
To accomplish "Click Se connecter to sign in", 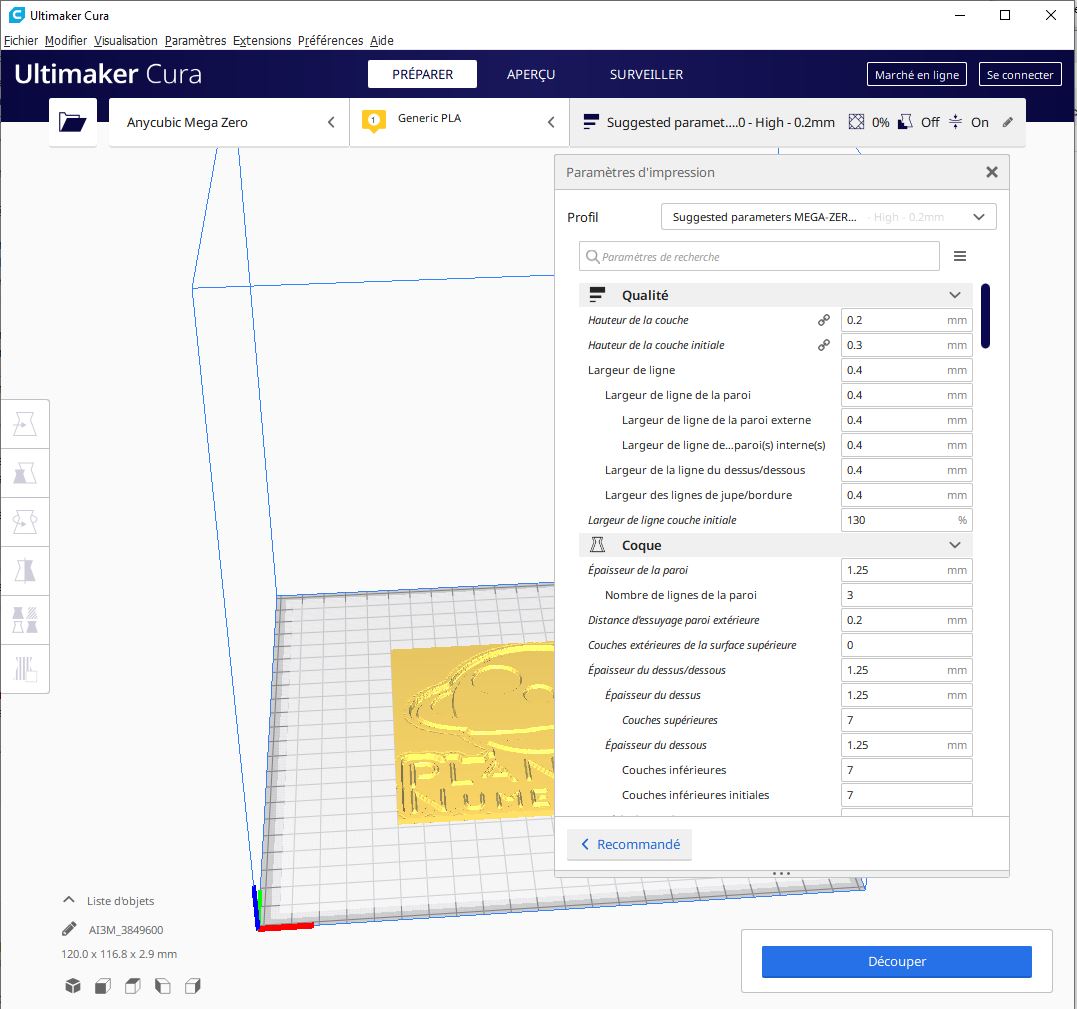I will pos(1020,74).
